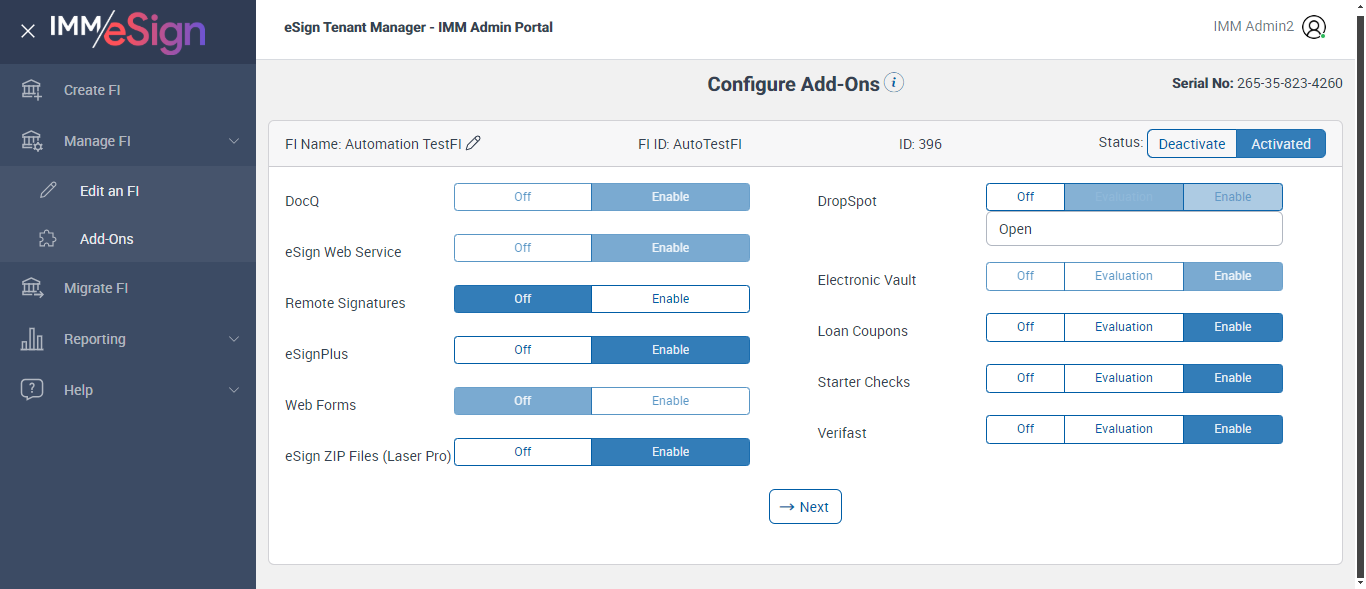Screen dimensions: 1366x589
Task: Click the Deactivate status button
Action: [1191, 144]
